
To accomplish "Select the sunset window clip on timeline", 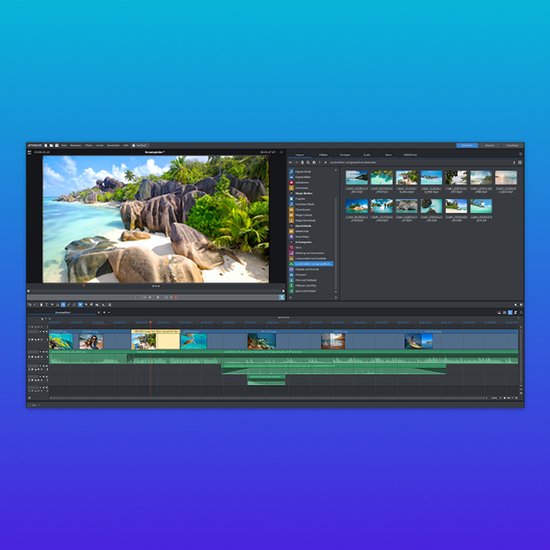I will coord(333,341).
